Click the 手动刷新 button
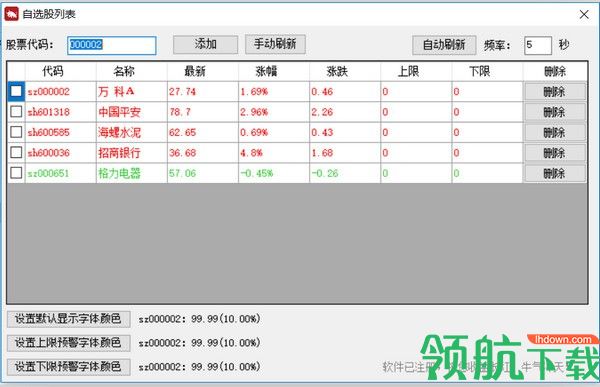The height and width of the screenshot is (387, 600). (x=275, y=44)
